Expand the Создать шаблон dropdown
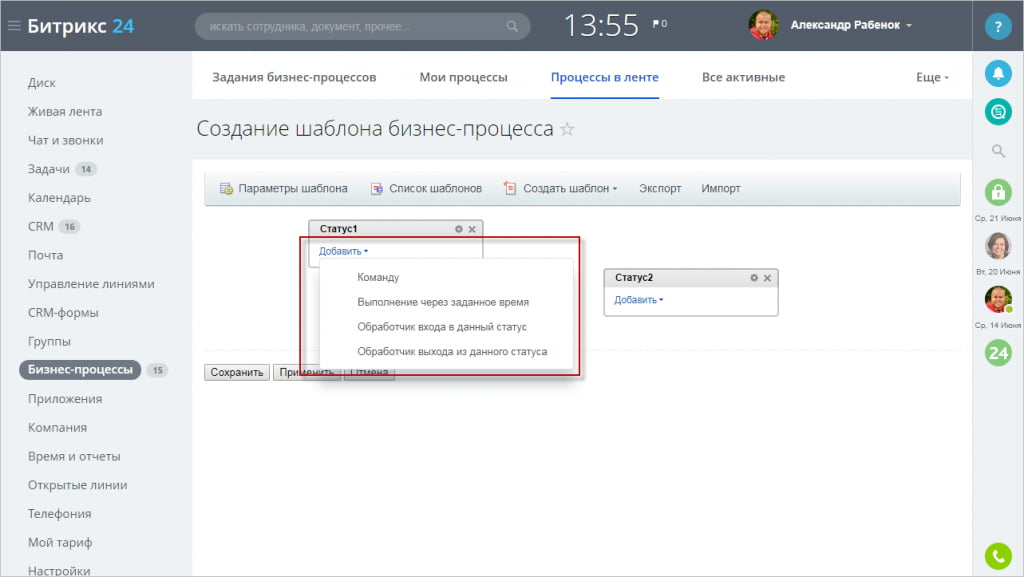Image resolution: width=1024 pixels, height=577 pixels. click(561, 189)
